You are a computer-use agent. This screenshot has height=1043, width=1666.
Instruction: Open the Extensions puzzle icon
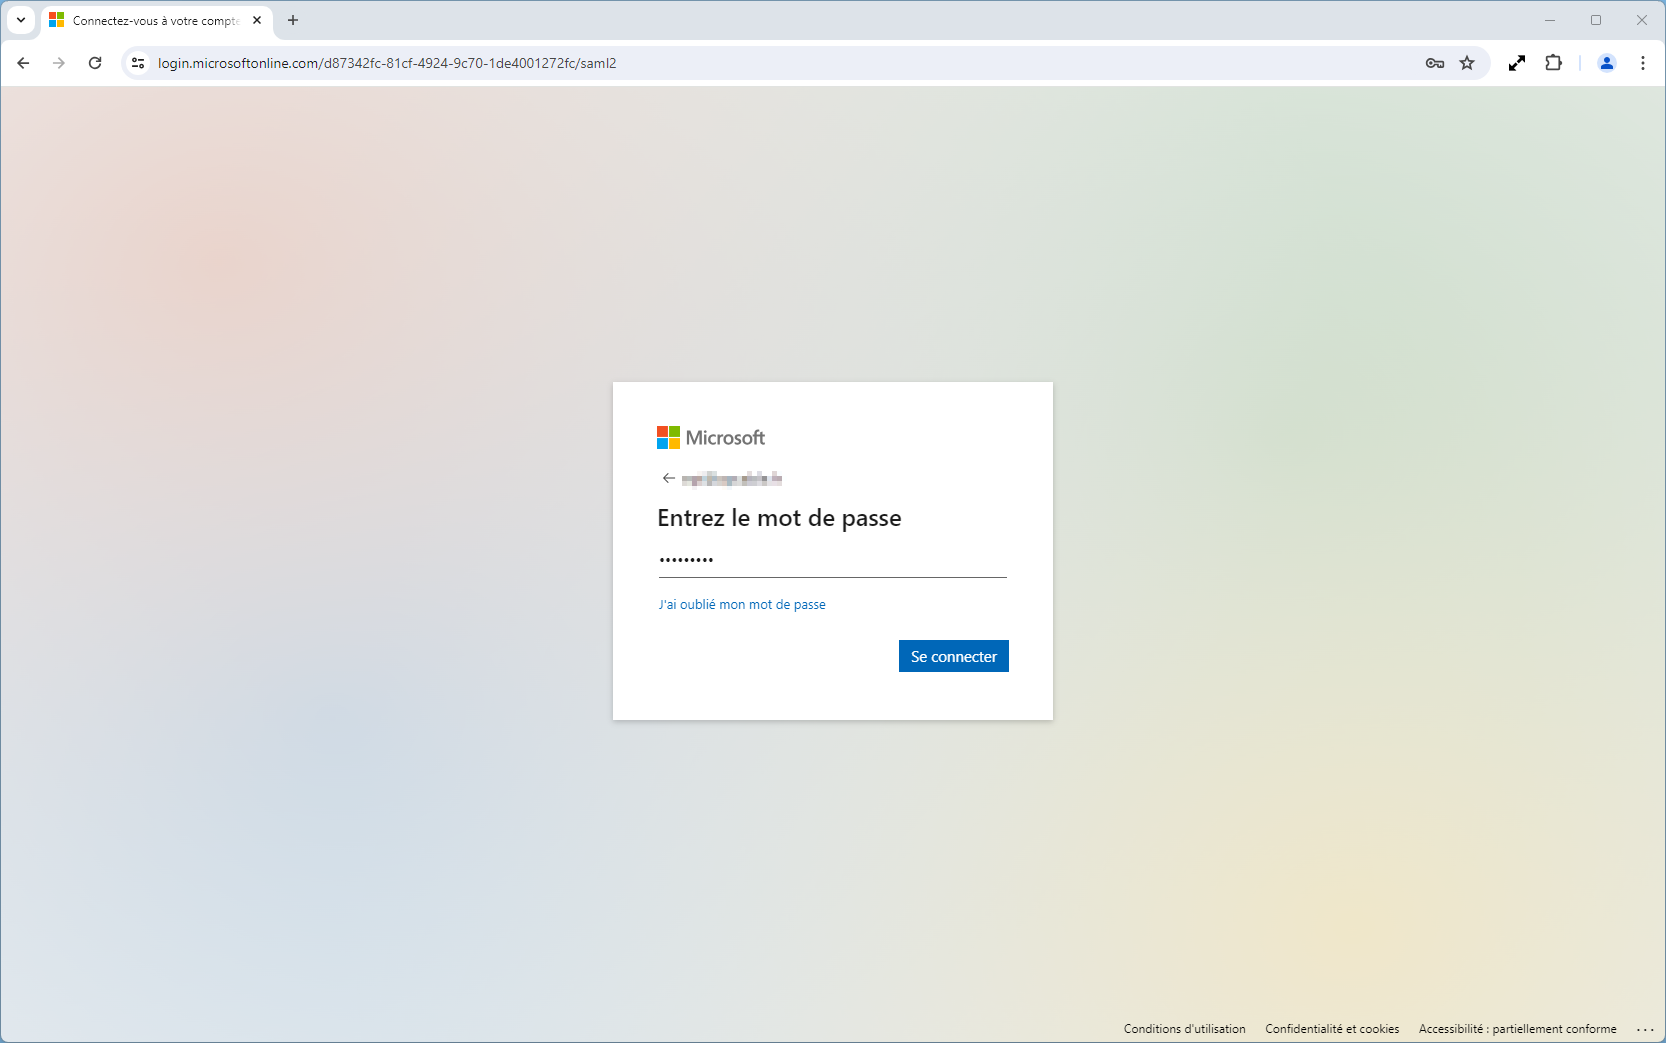[1553, 63]
